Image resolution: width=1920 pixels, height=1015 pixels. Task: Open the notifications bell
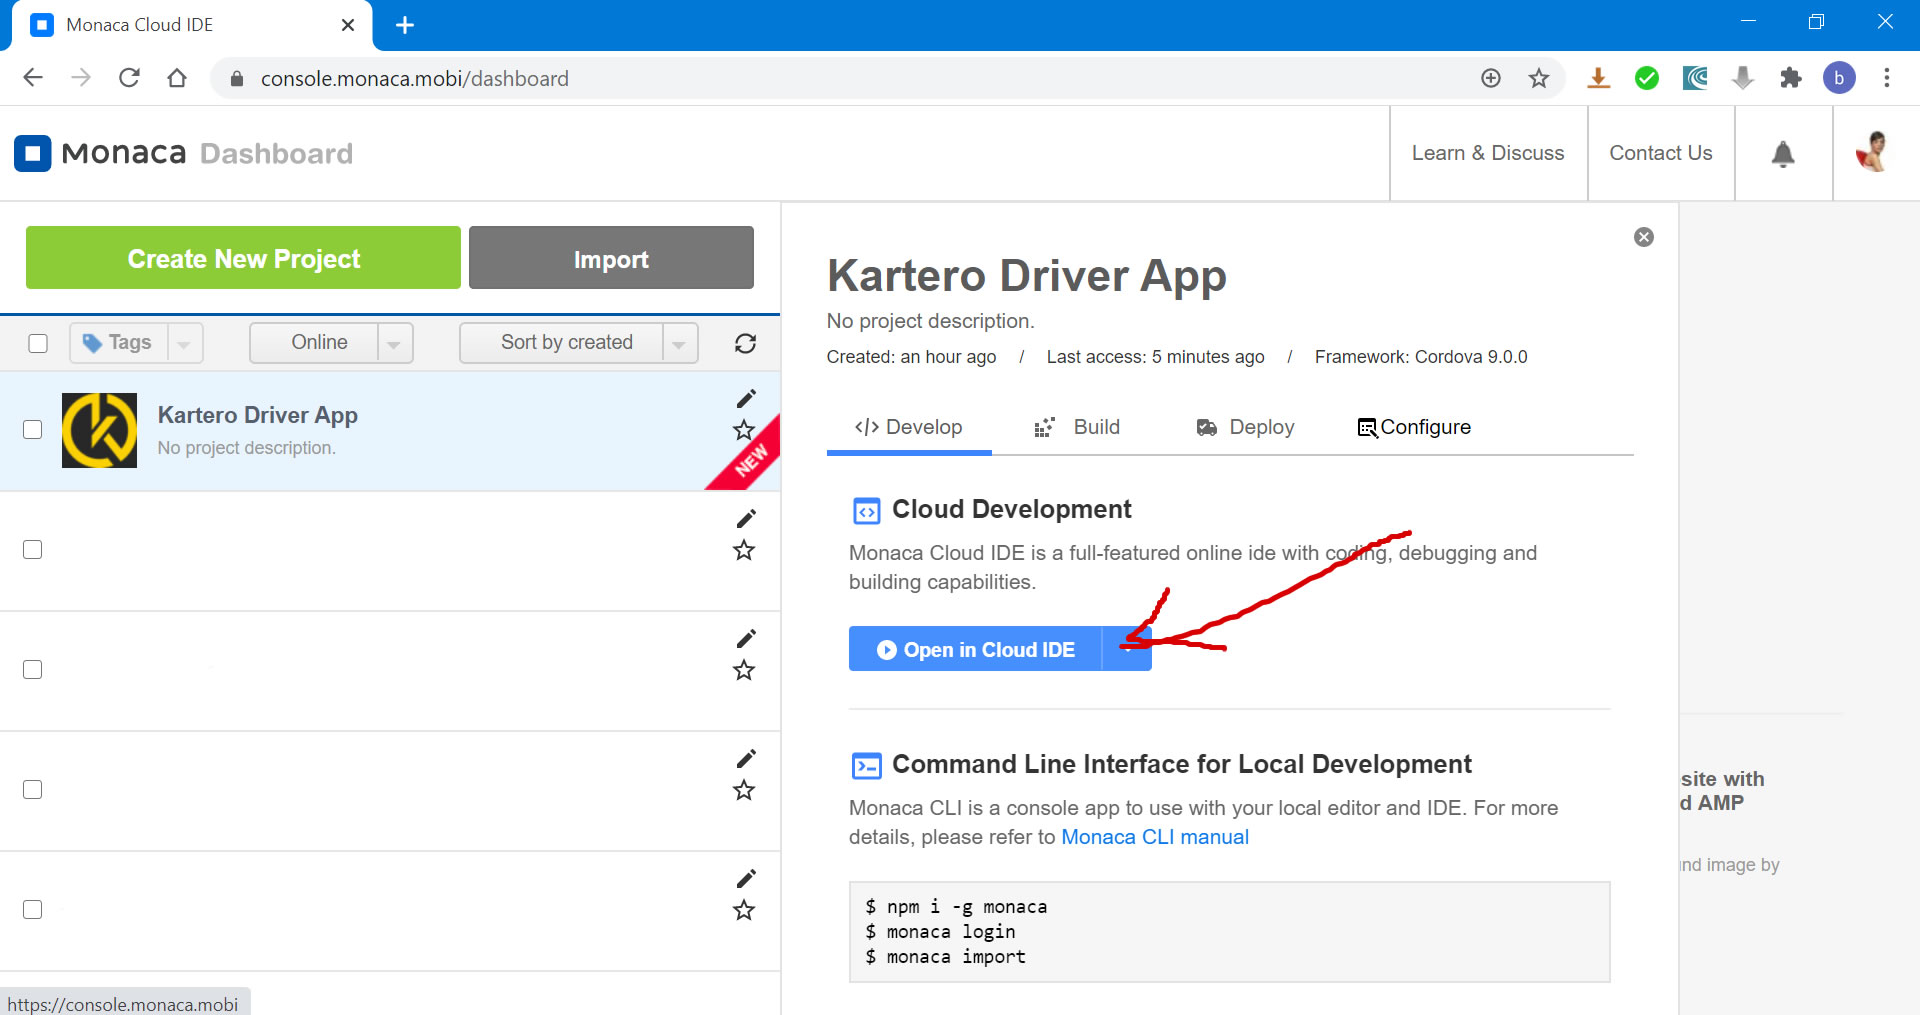coord(1783,154)
